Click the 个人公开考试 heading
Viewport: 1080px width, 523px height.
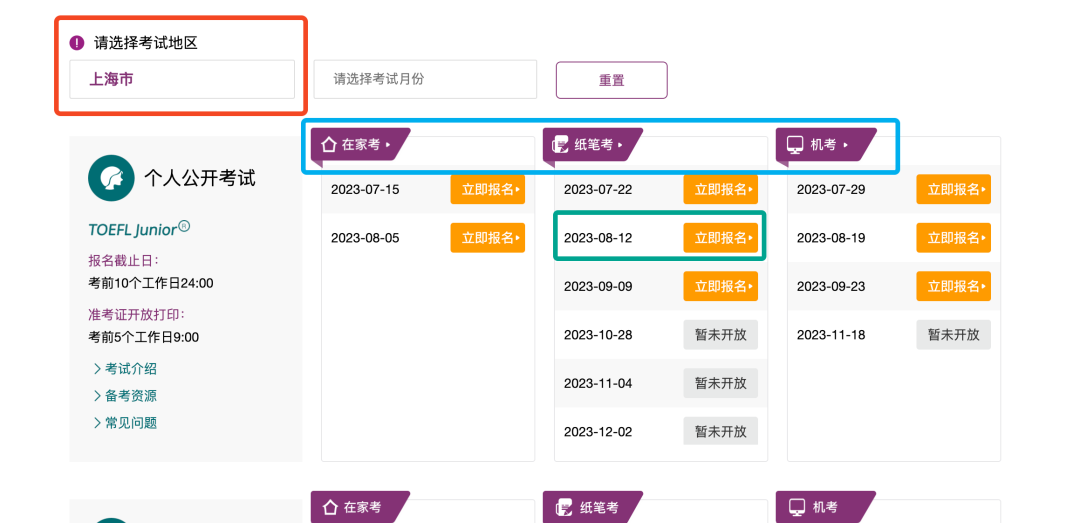click(199, 178)
